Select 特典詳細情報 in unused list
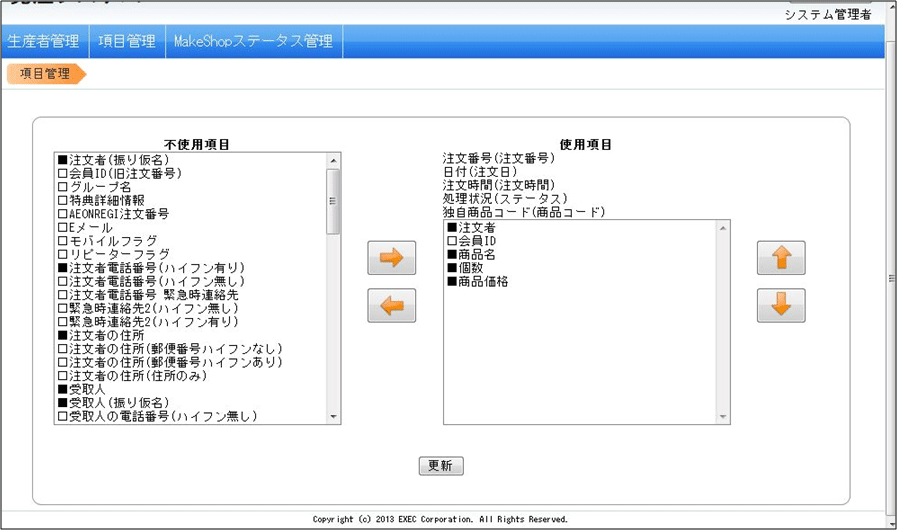The width and height of the screenshot is (897, 530). 101,200
